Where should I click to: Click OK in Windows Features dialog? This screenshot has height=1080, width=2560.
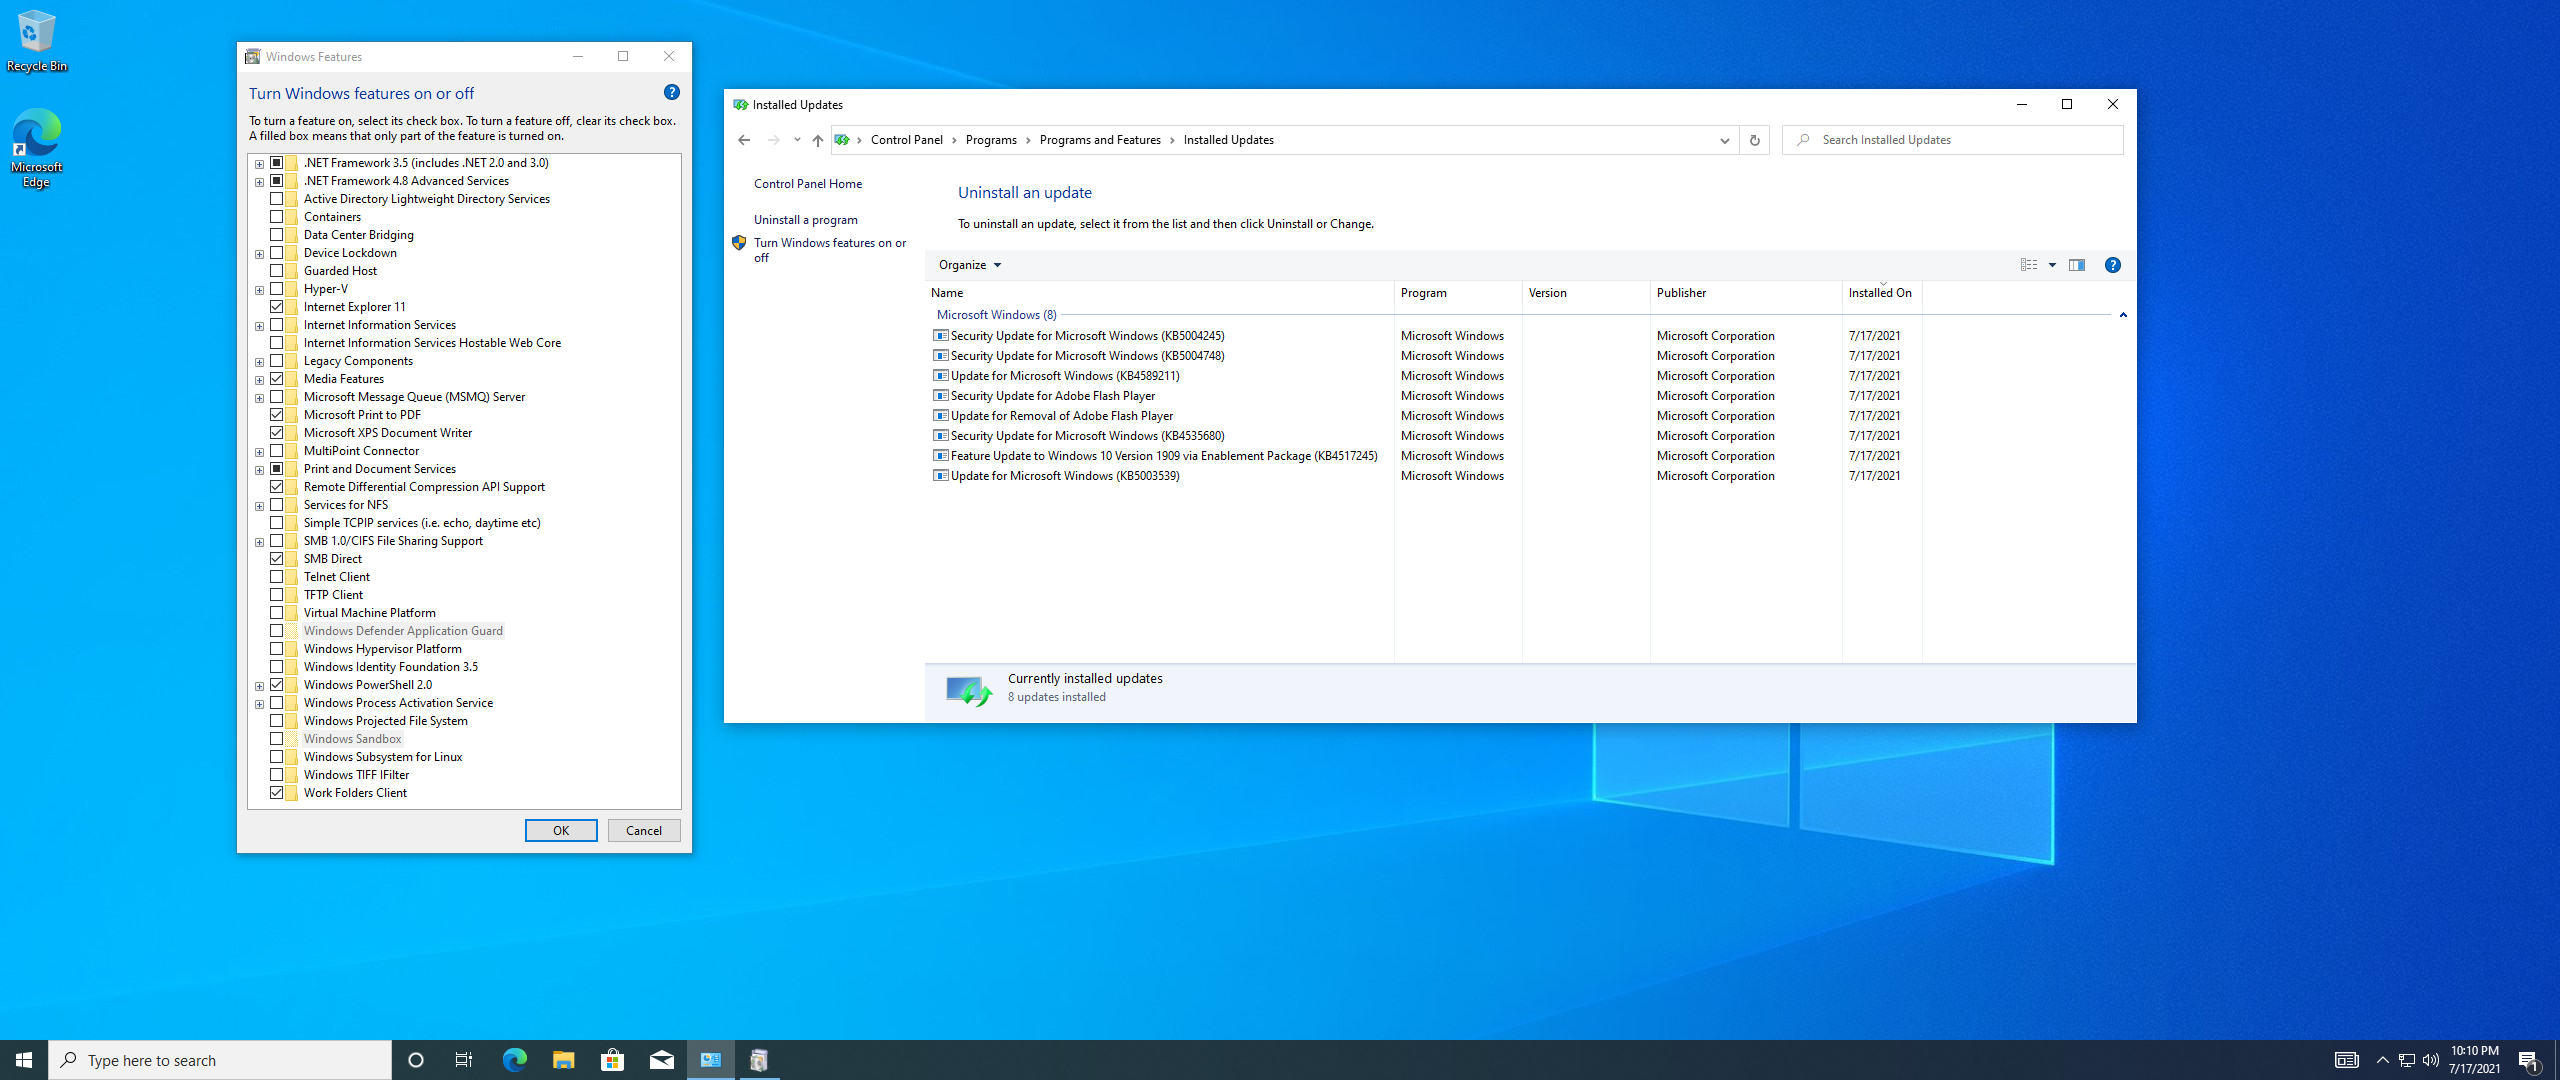tap(561, 831)
